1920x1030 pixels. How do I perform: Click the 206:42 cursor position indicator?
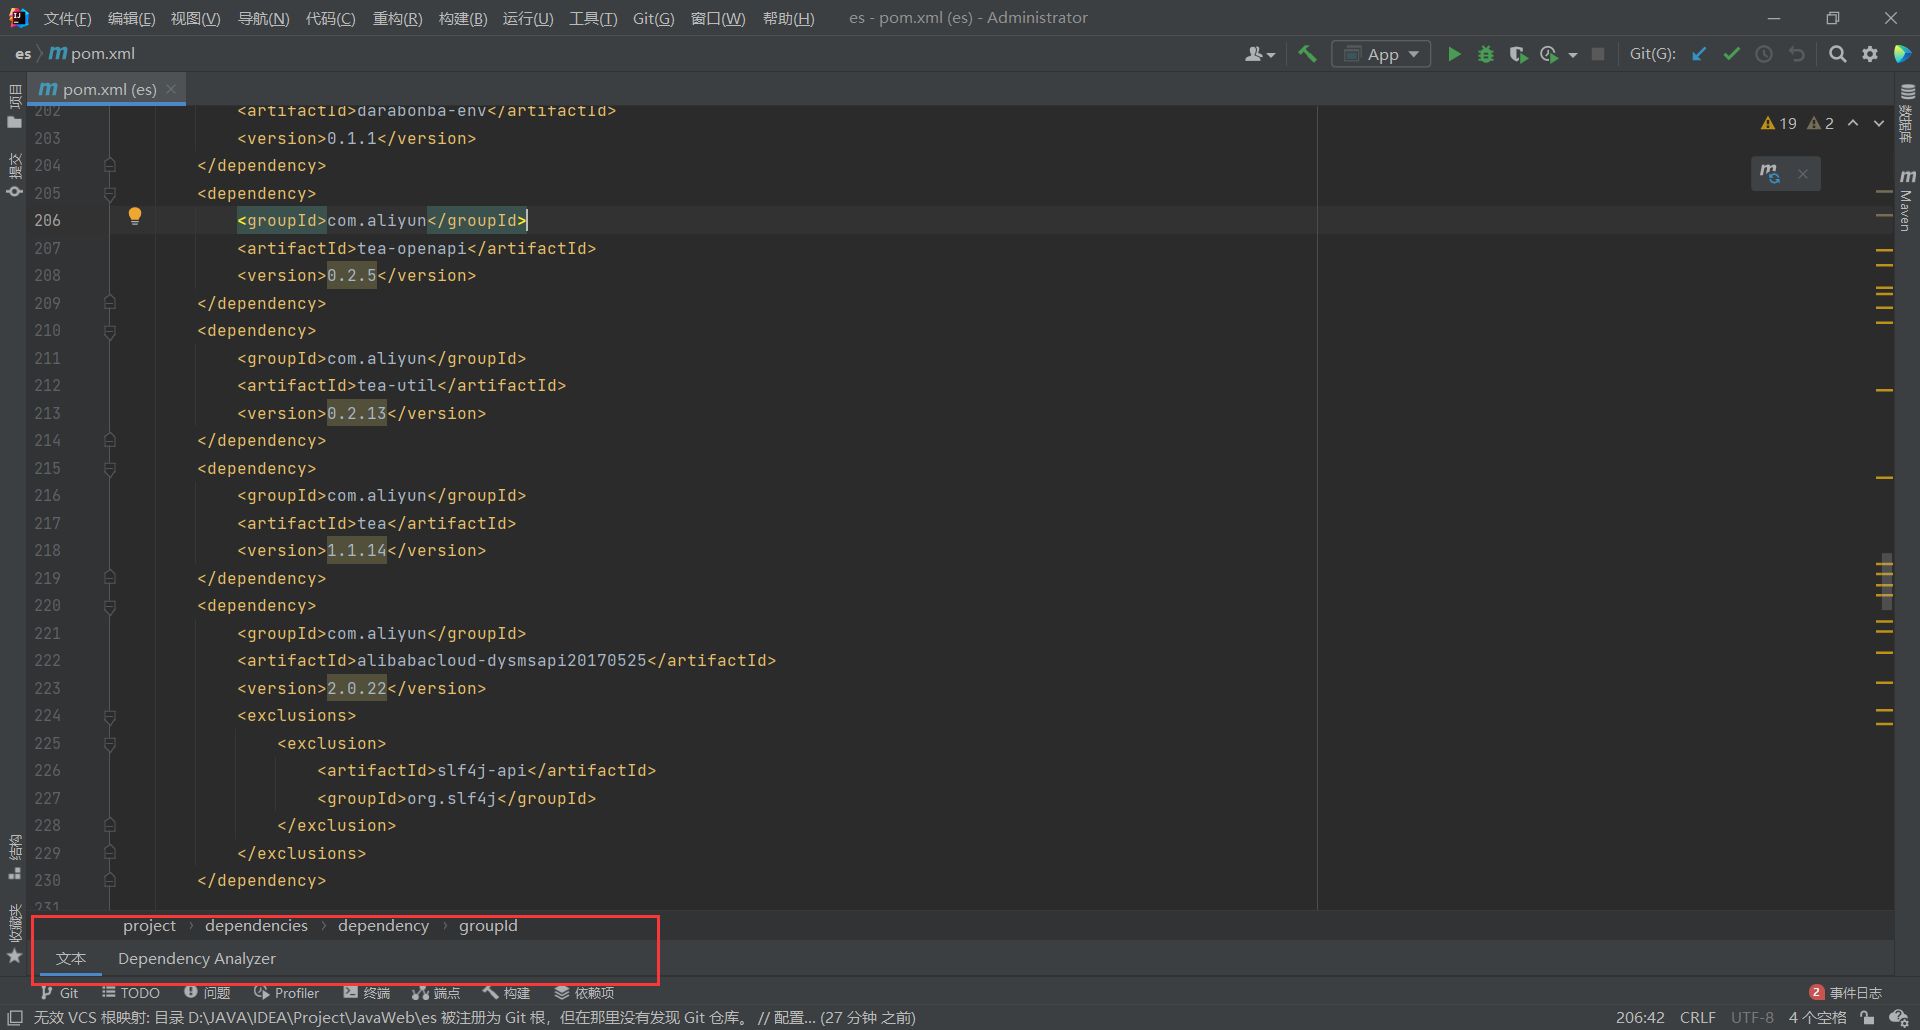[x=1640, y=1017]
